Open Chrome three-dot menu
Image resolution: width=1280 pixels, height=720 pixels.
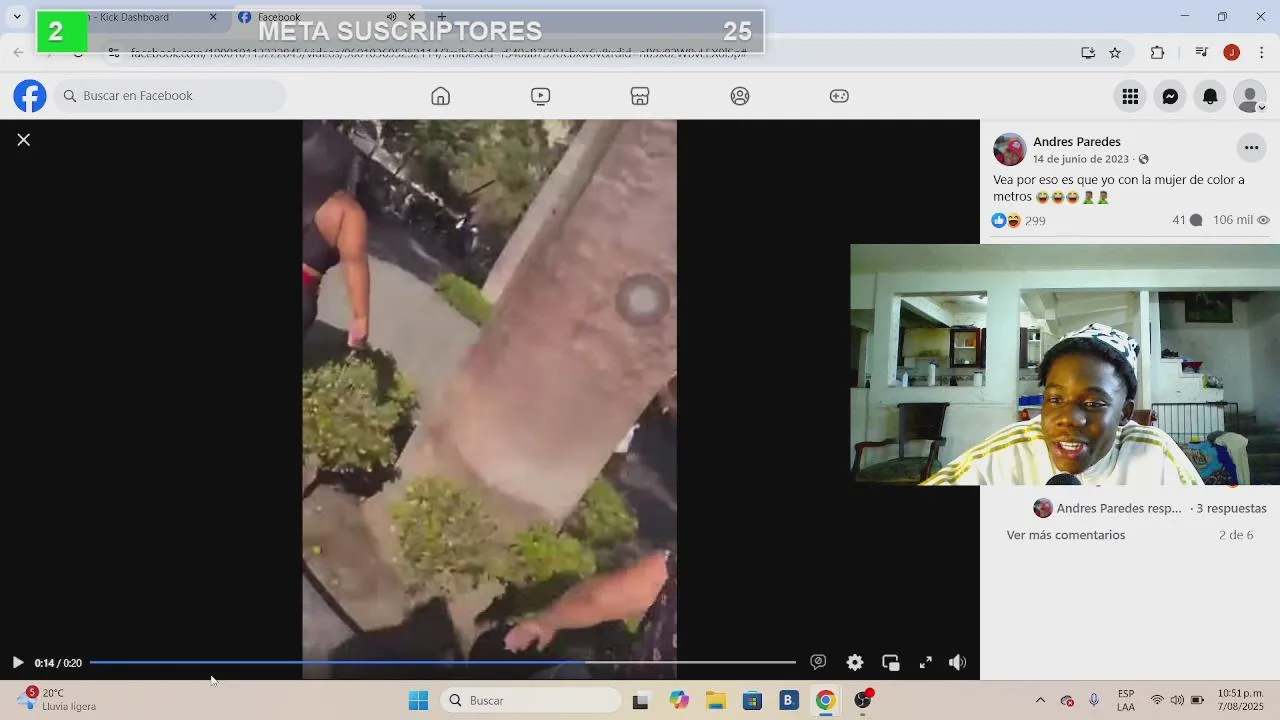pyautogui.click(x=1262, y=53)
